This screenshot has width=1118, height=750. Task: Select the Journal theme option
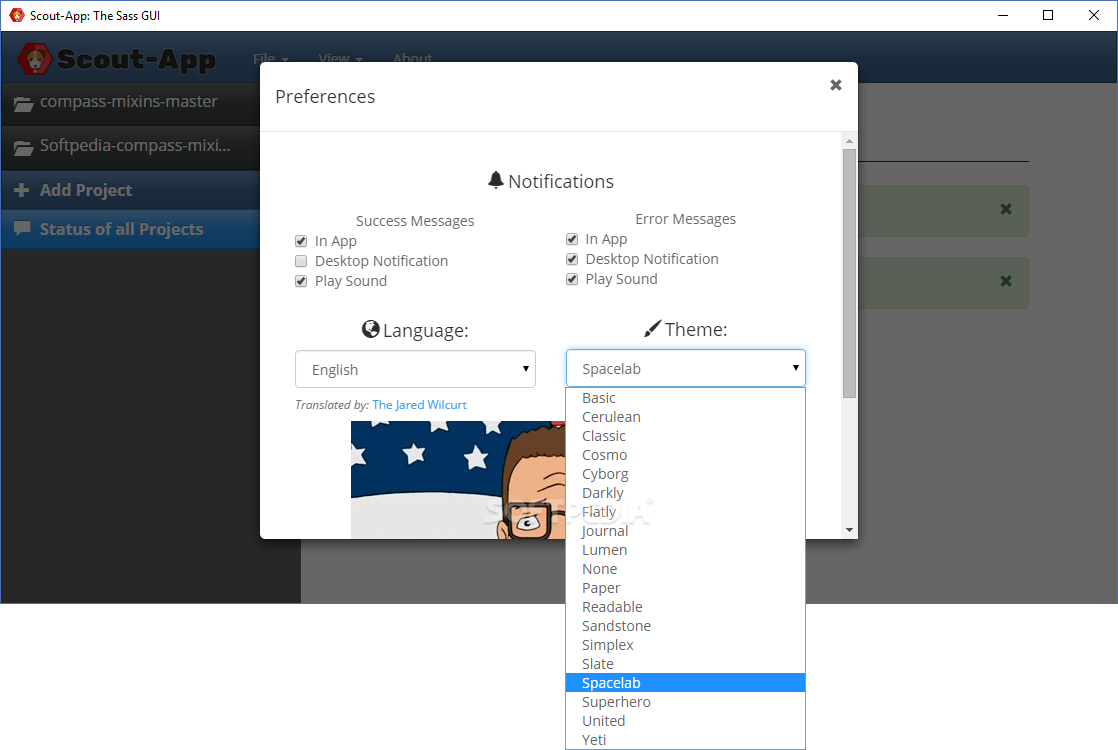click(685, 531)
